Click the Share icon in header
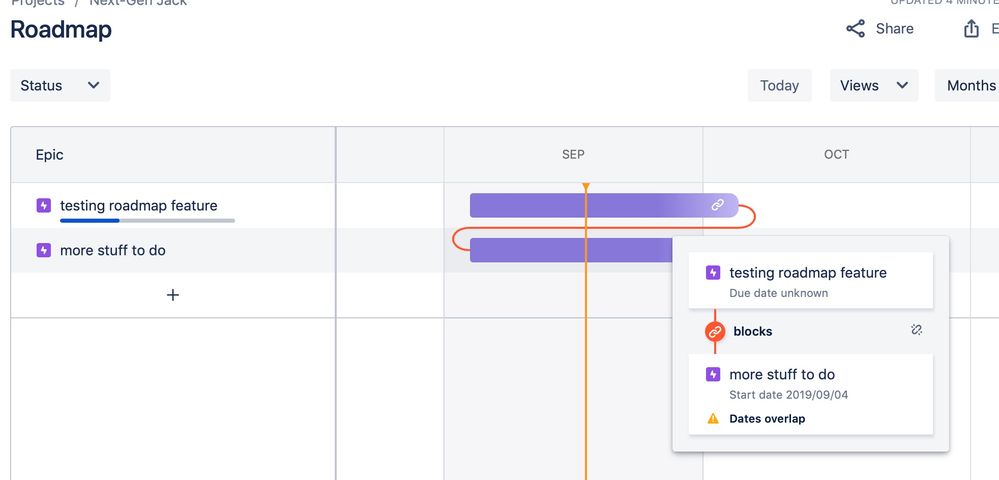The height and width of the screenshot is (480, 999). coord(855,29)
